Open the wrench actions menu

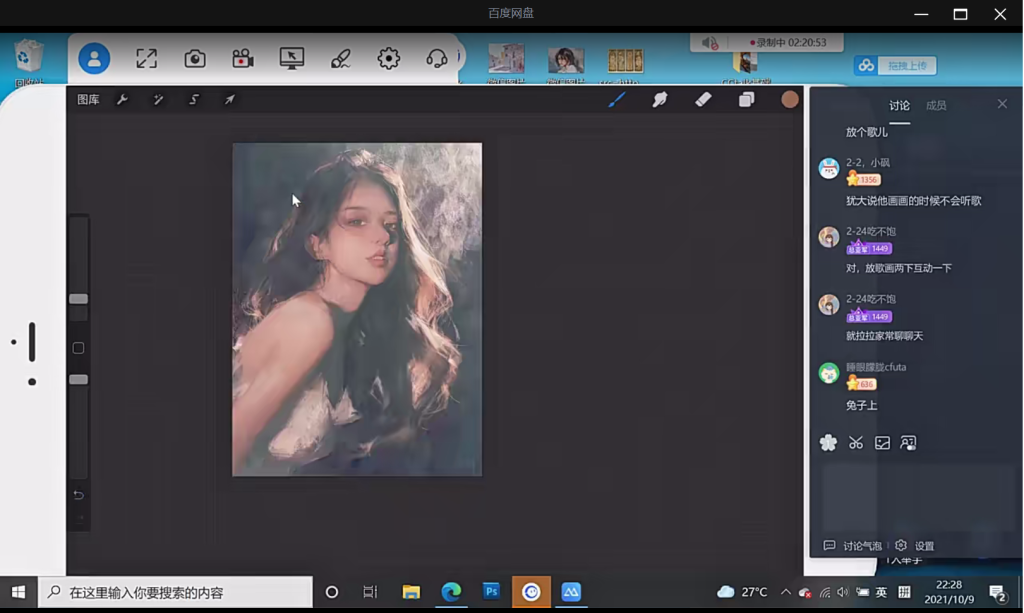(x=122, y=100)
